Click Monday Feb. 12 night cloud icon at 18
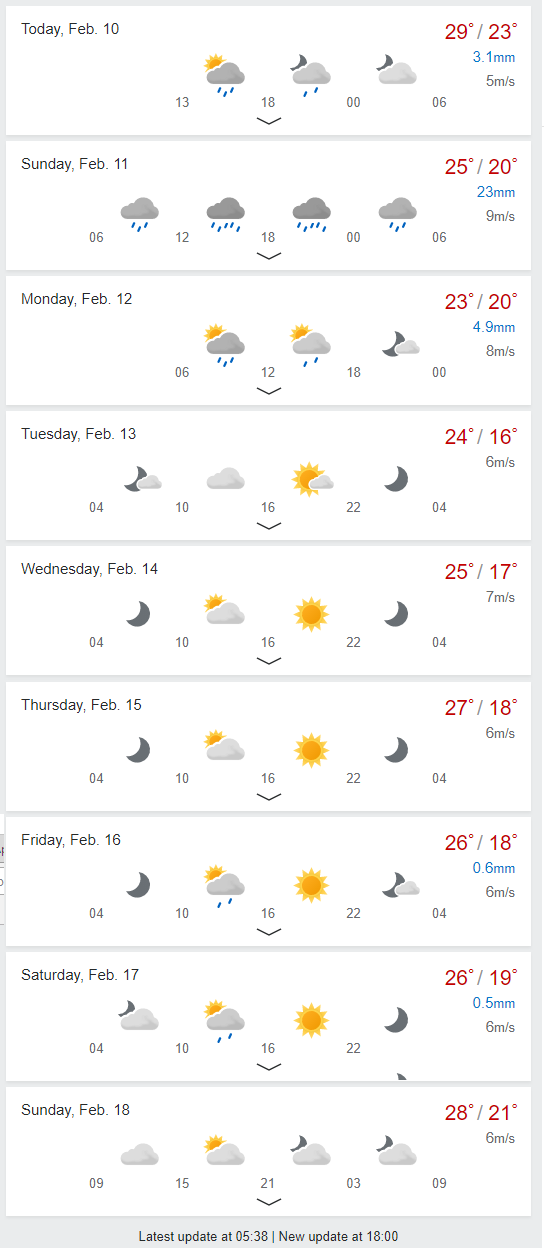The image size is (544, 1248). 400,346
